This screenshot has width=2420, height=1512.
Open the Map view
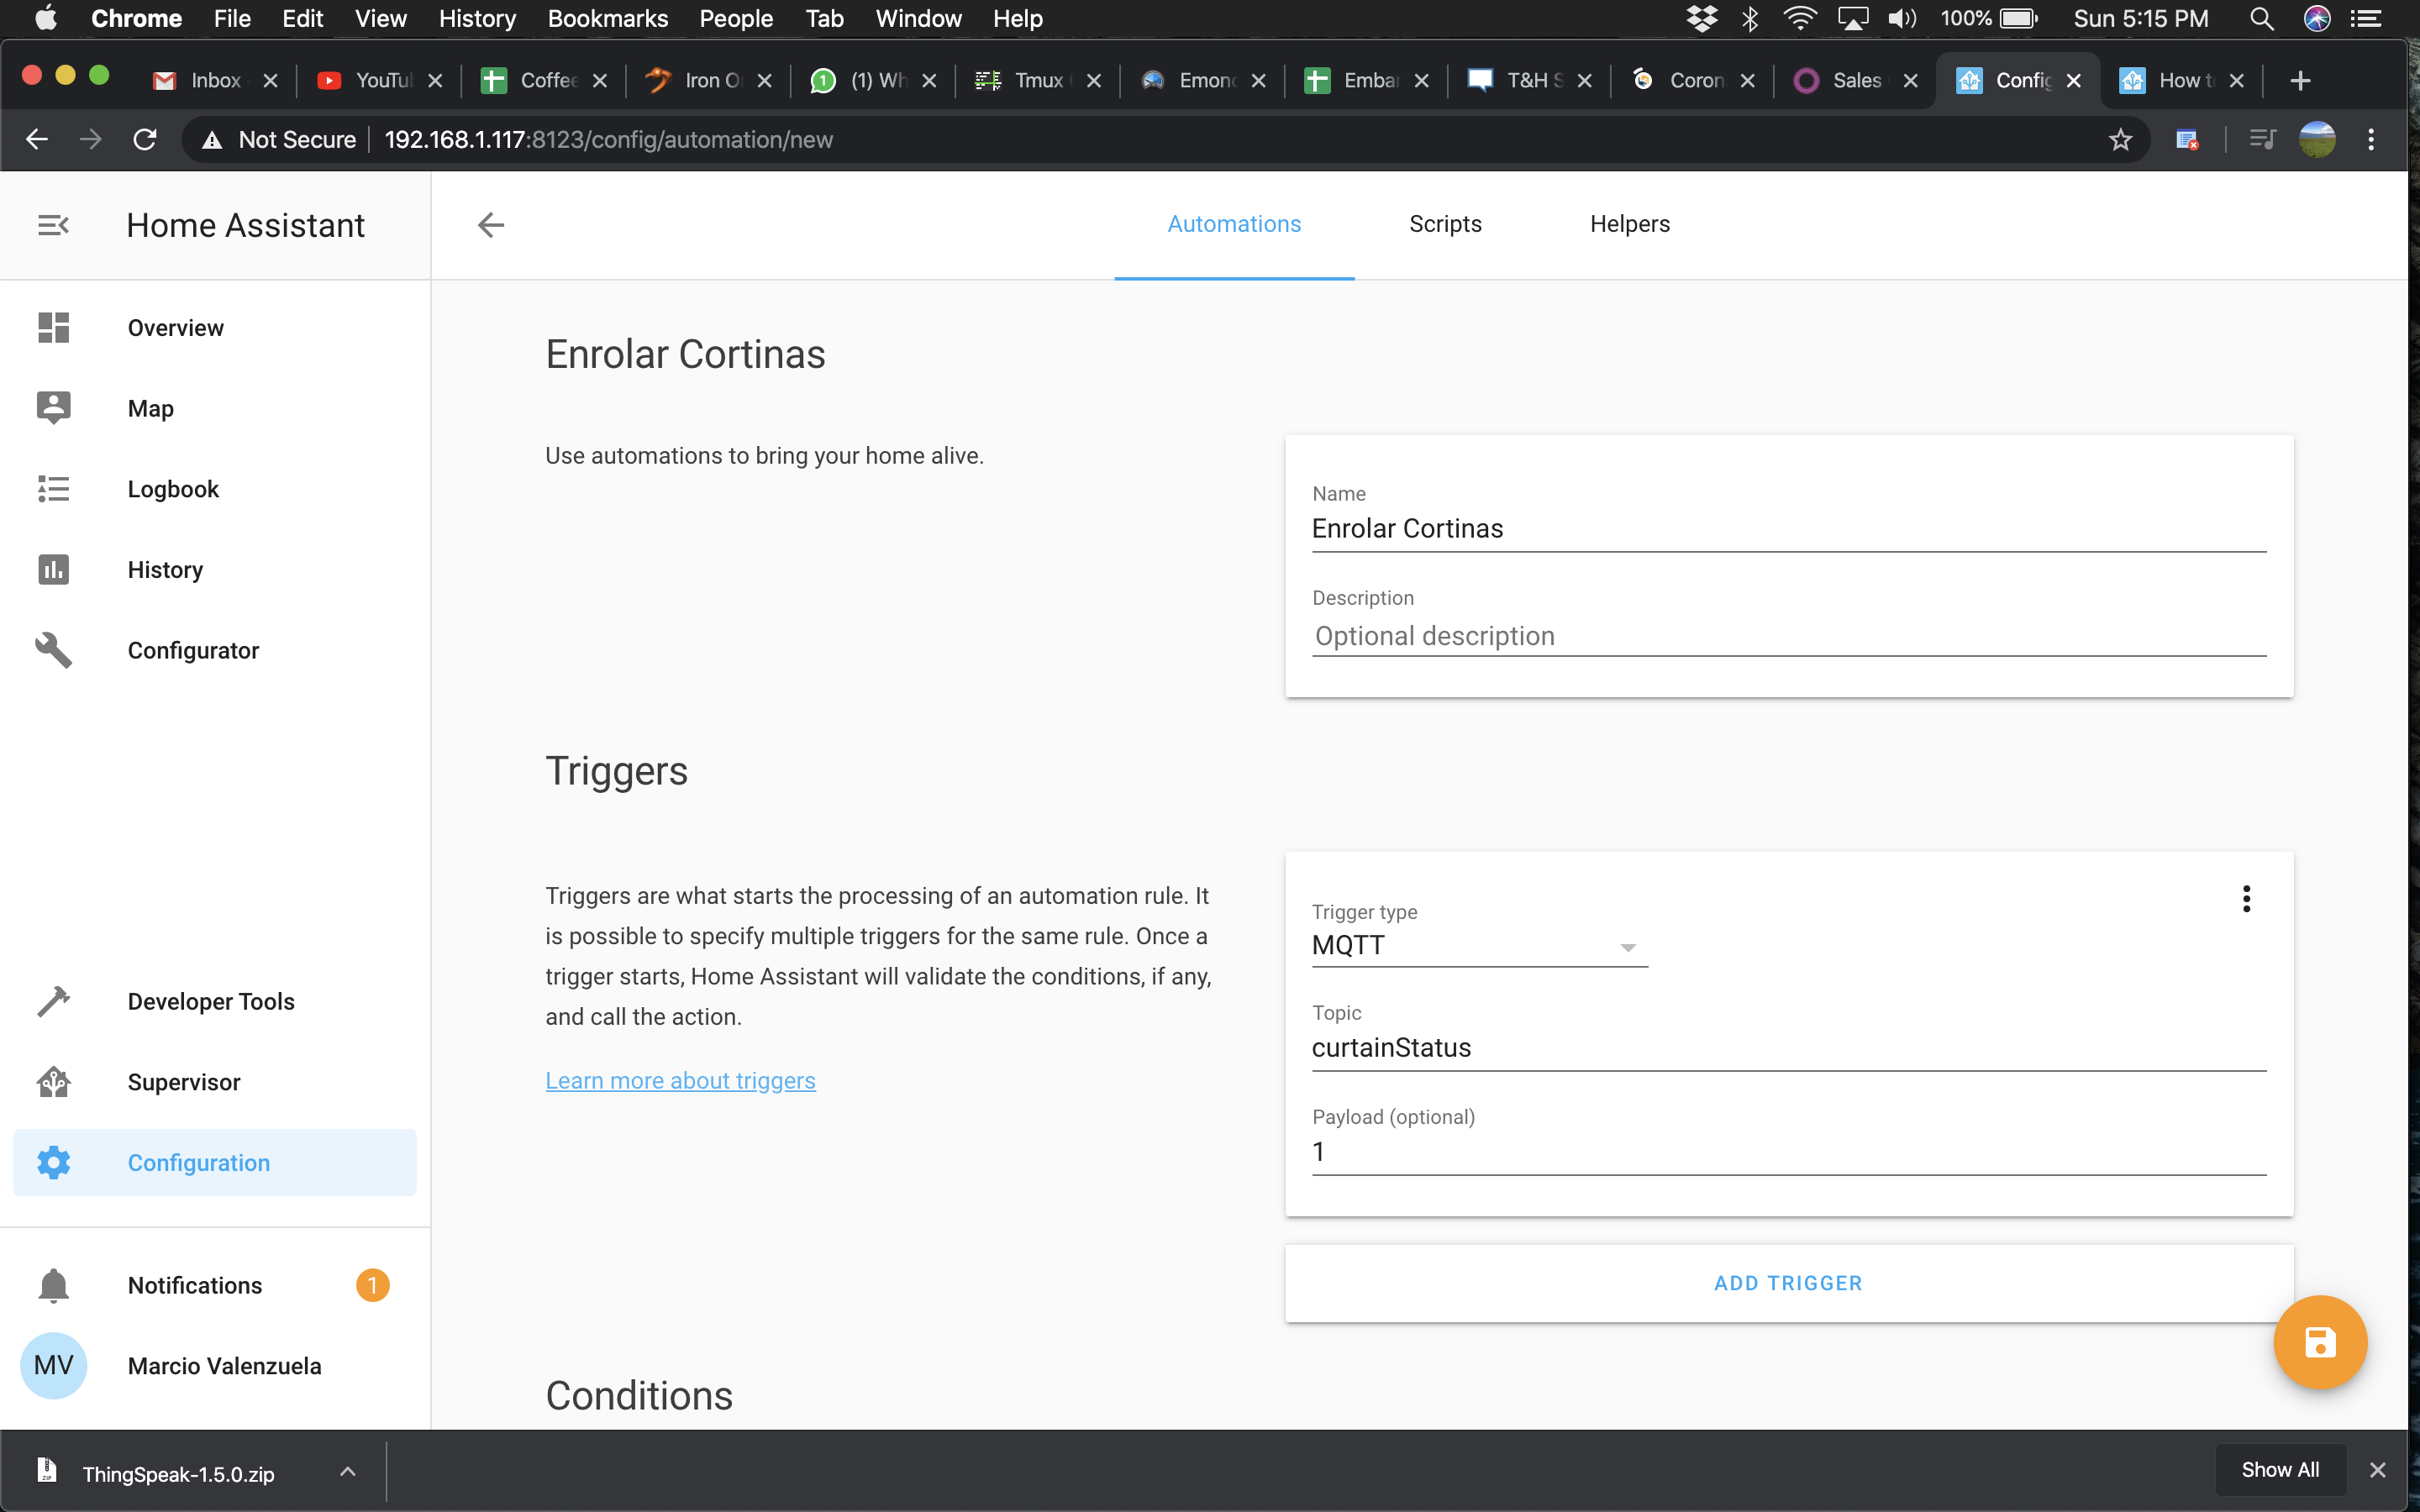tap(150, 408)
